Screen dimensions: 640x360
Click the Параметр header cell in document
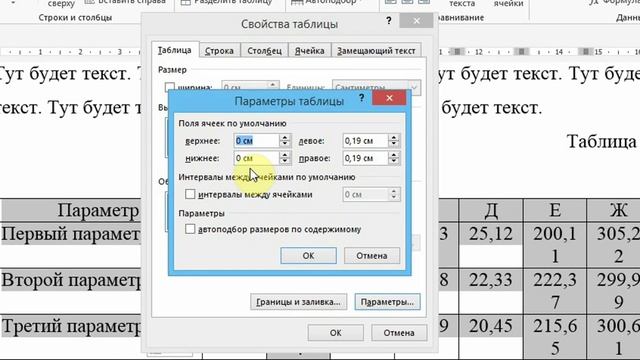[x=98, y=211]
